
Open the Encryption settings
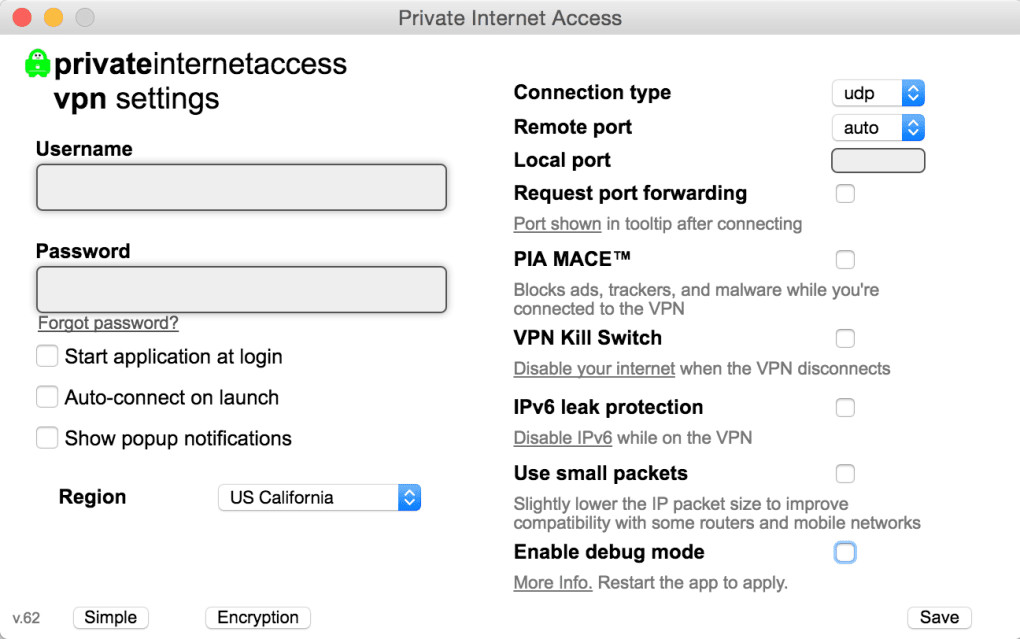pos(258,617)
